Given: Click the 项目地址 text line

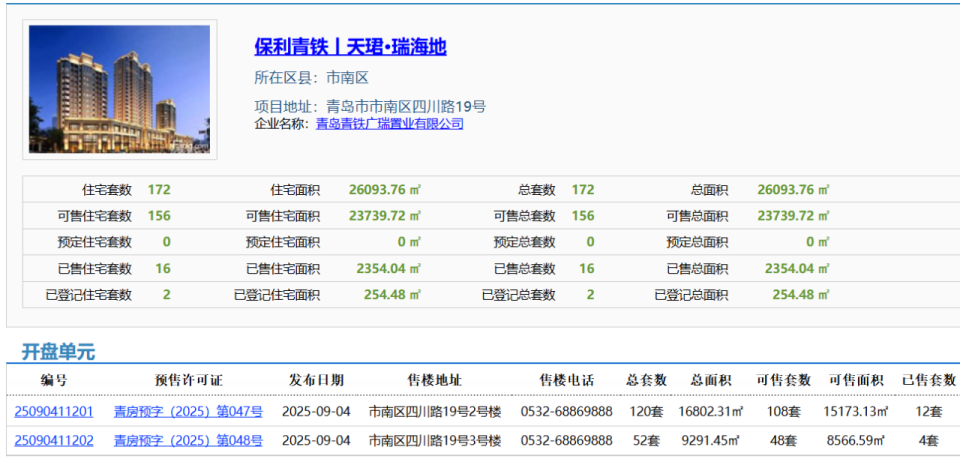Looking at the screenshot, I should pyautogui.click(x=370, y=106).
